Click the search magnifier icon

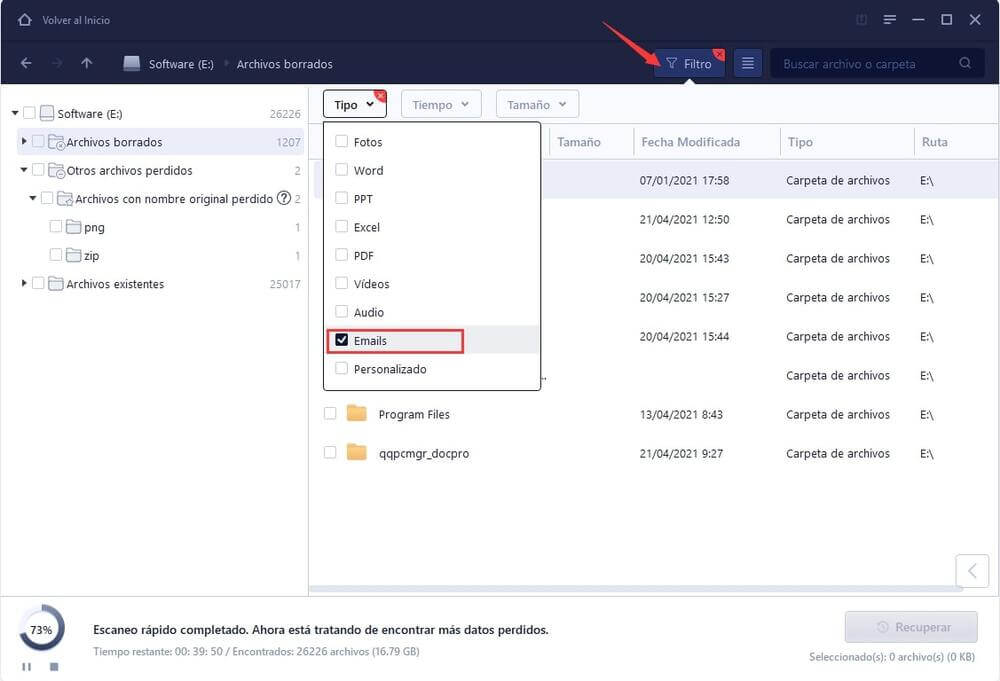point(965,63)
